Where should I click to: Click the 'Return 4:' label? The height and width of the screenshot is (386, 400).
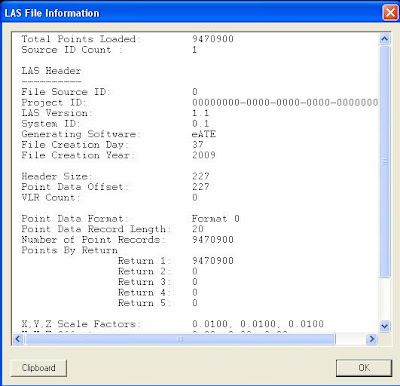(144, 292)
